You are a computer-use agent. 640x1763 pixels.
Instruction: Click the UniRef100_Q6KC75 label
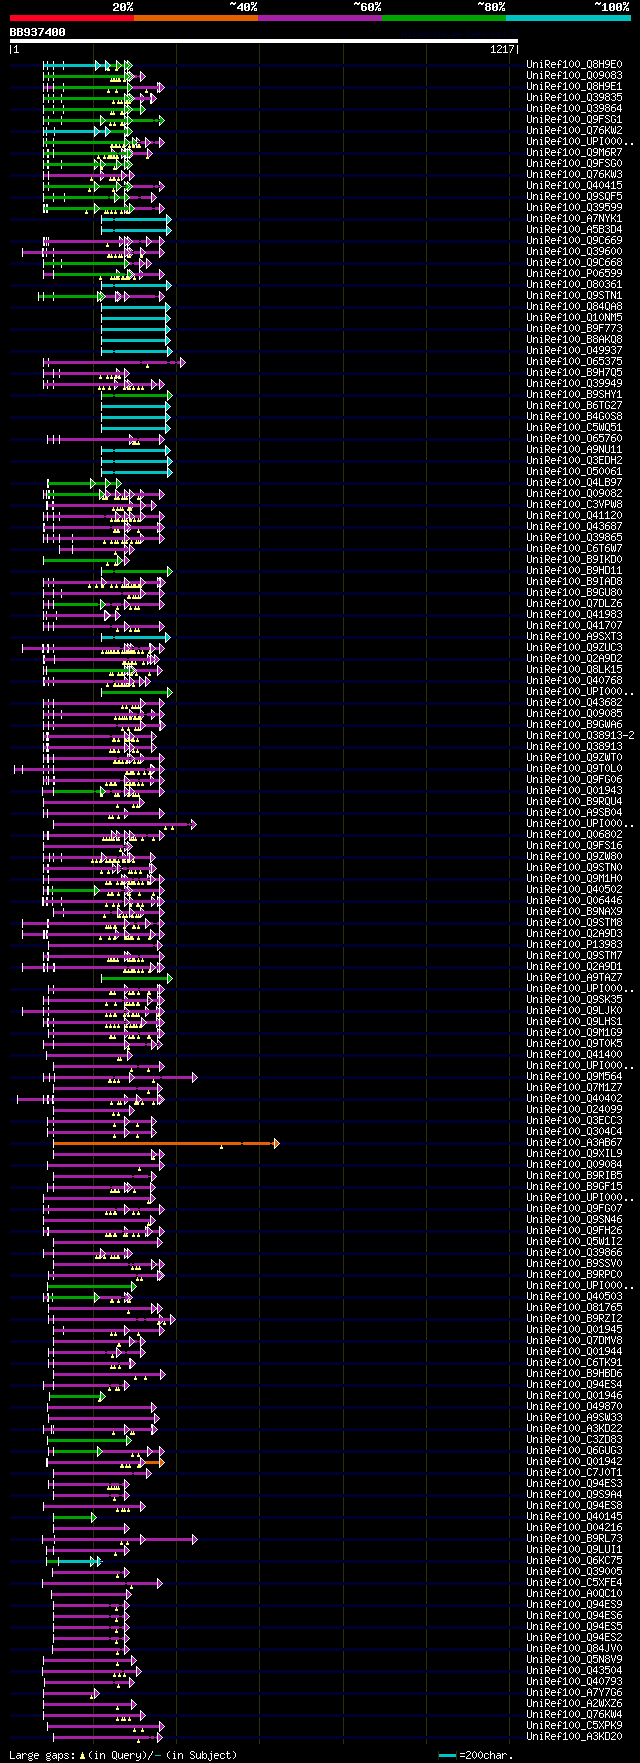[x=574, y=1561]
